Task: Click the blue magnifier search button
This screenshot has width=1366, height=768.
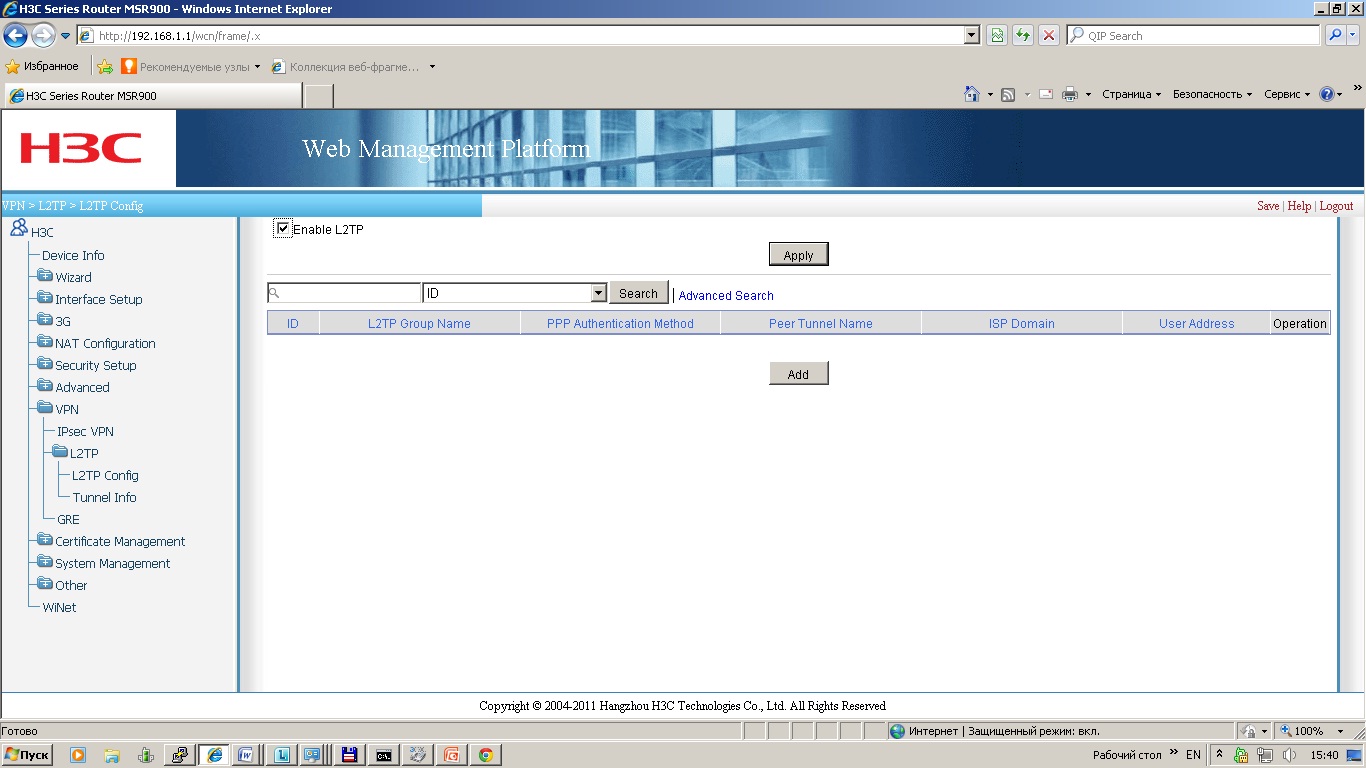Action: point(1335,36)
